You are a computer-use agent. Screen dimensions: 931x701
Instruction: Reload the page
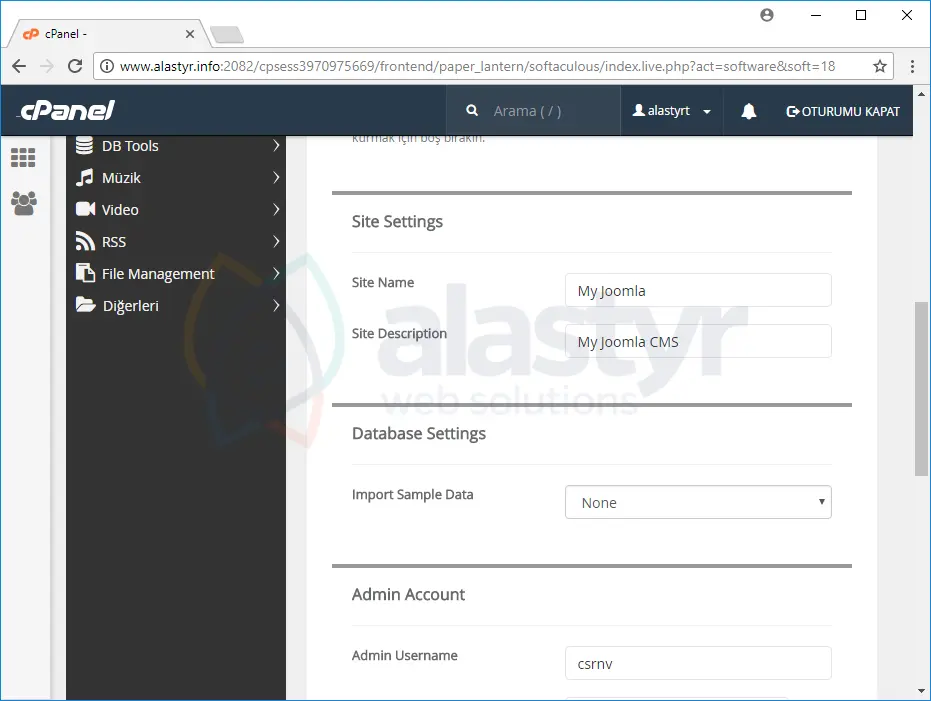pyautogui.click(x=75, y=66)
